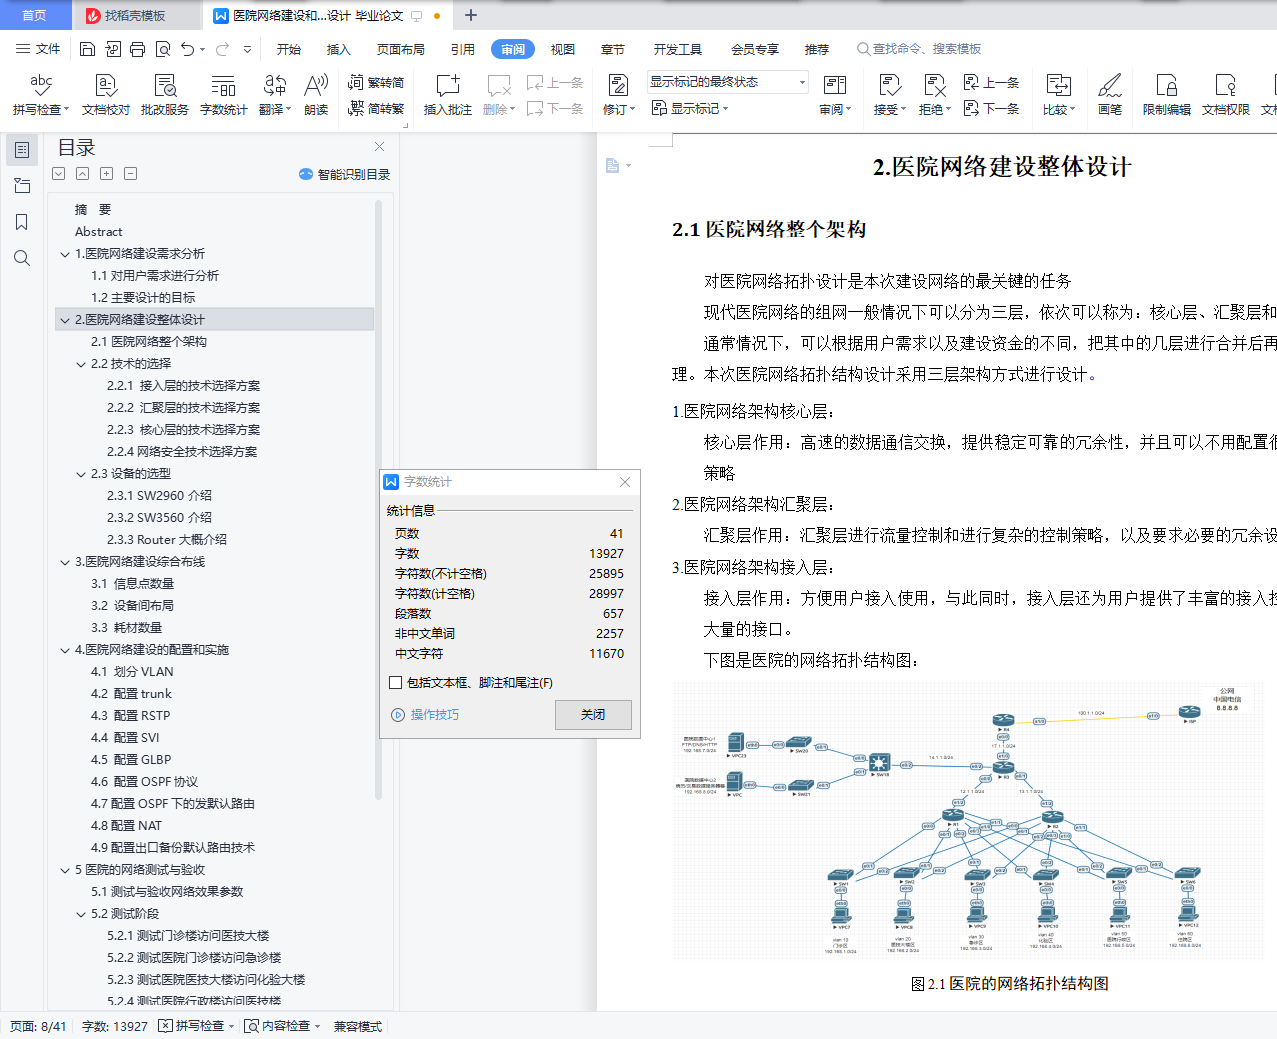Open 文档权限 document permissions

click(x=1226, y=95)
